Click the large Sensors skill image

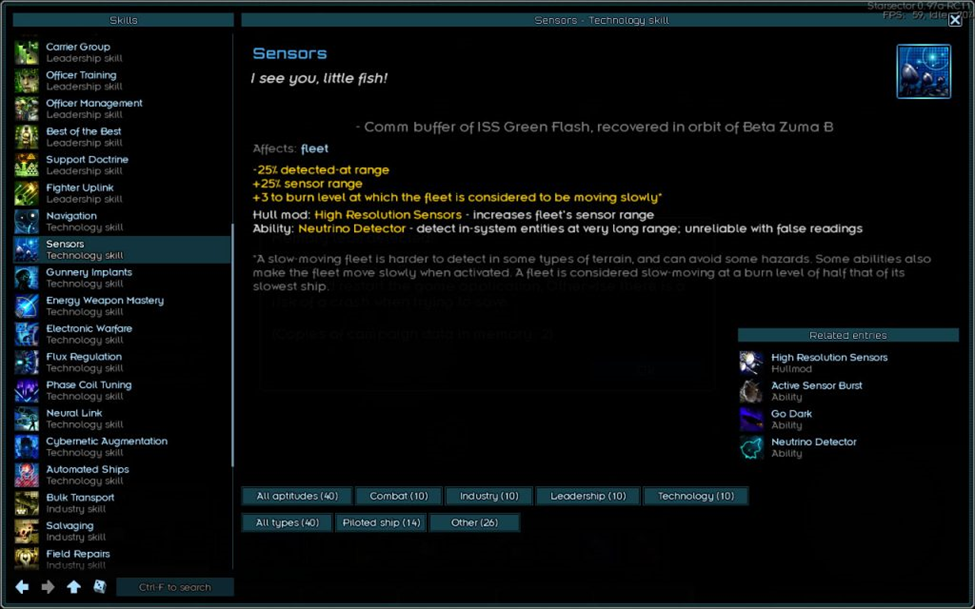(923, 72)
